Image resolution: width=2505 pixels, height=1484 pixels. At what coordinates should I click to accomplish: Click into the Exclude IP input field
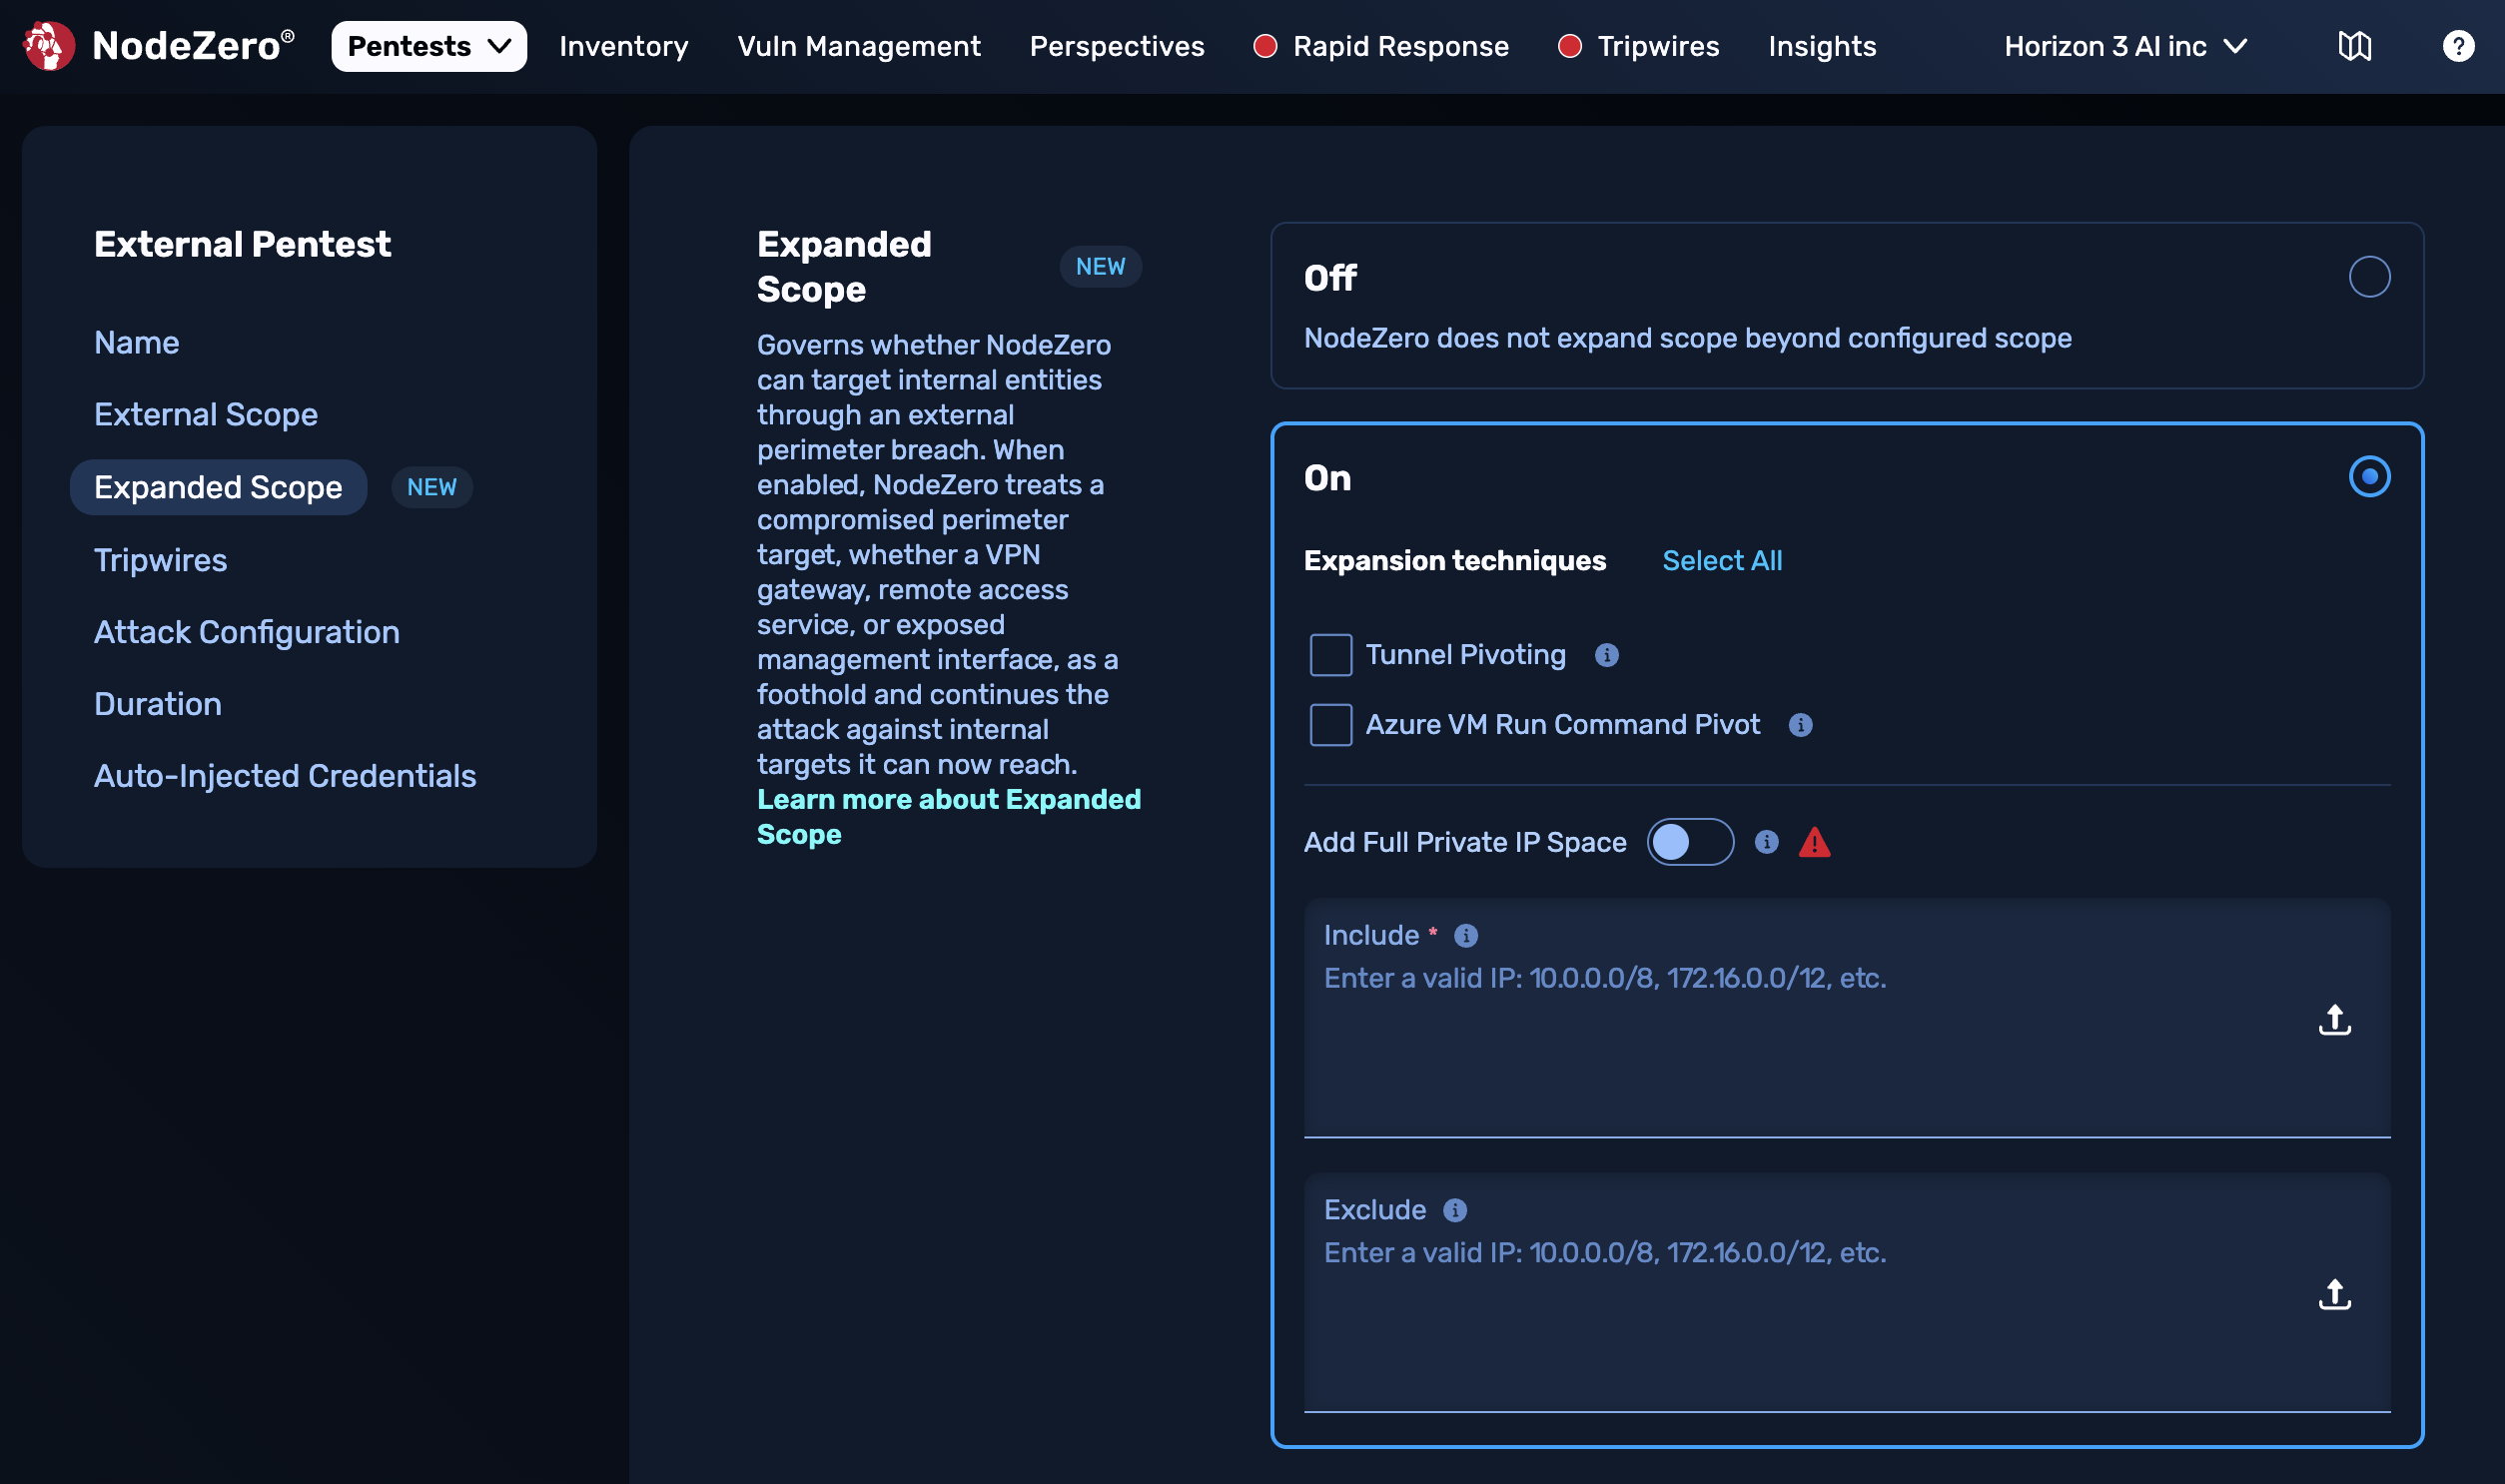pyautogui.click(x=1846, y=1292)
